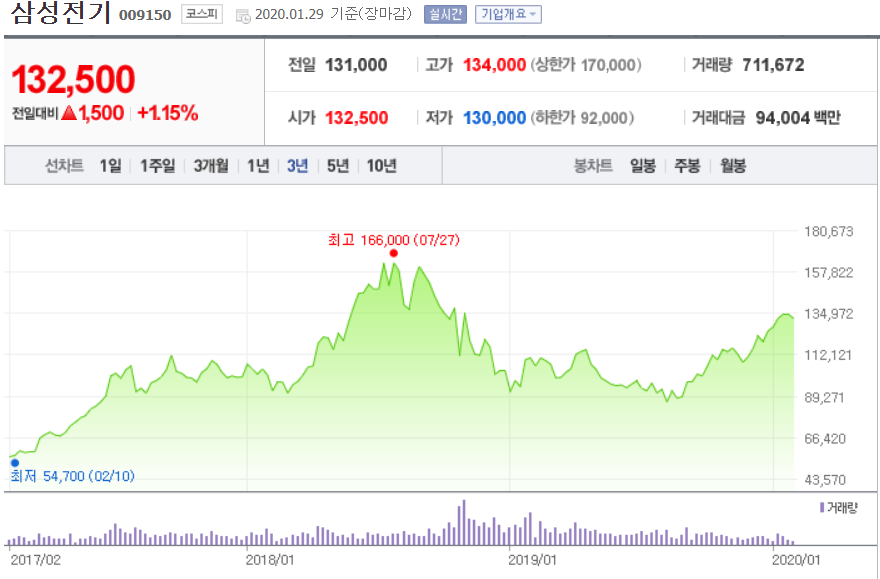This screenshot has width=880, height=579.
Task: Click the blue 최저 54,700 low marker
Action: tap(15, 463)
